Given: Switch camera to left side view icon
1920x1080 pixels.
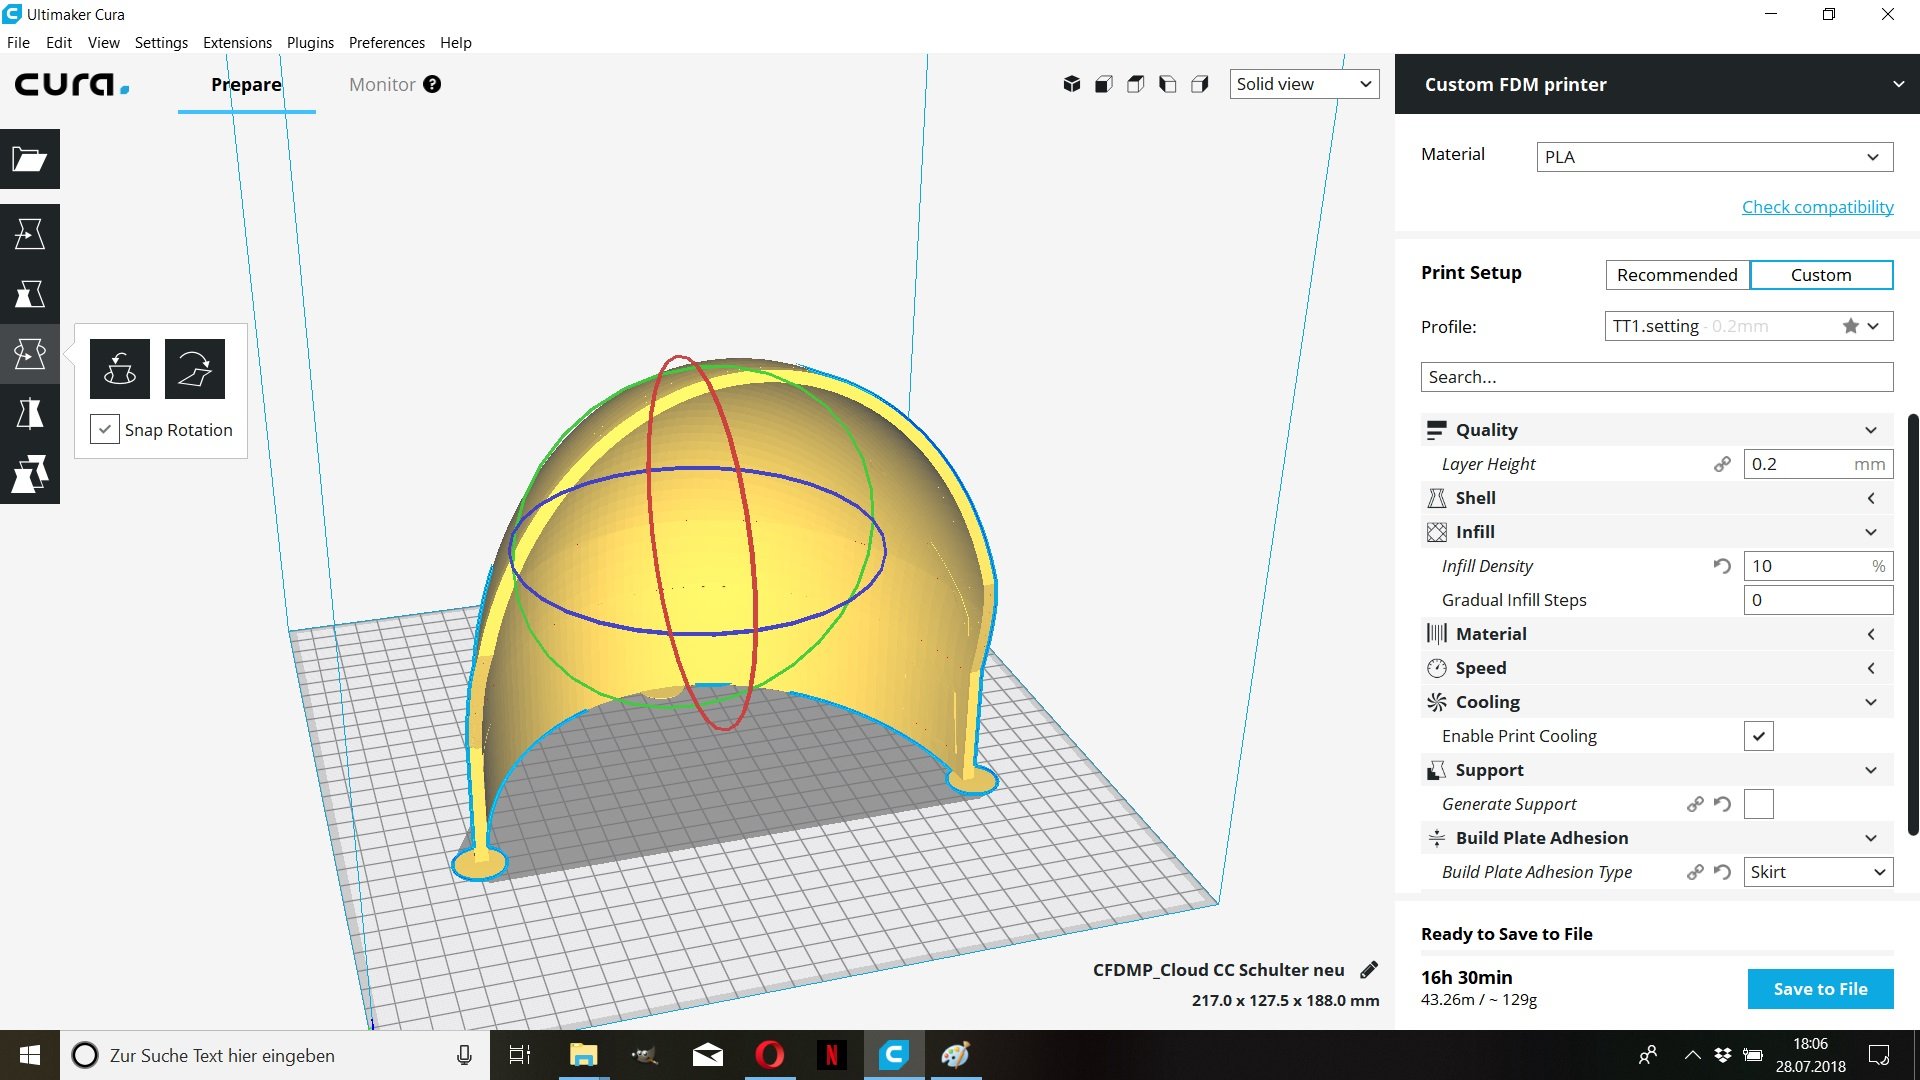Looking at the screenshot, I should [x=1168, y=84].
